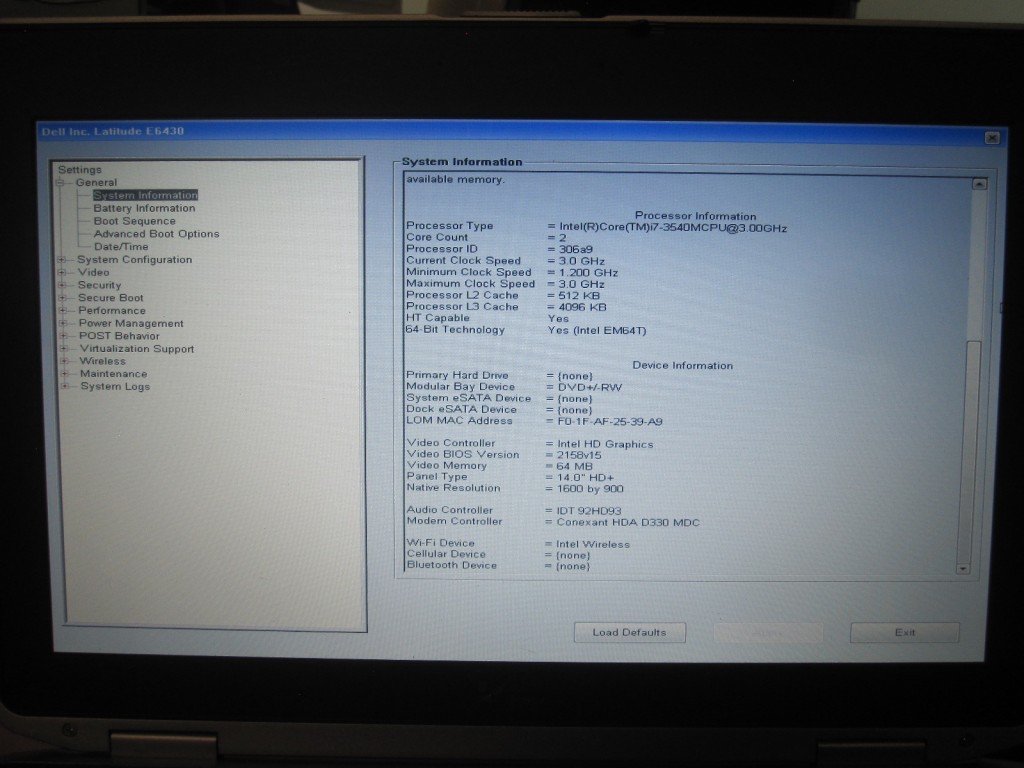Select the Video category label
Viewport: 1024px width, 768px height.
pos(93,272)
